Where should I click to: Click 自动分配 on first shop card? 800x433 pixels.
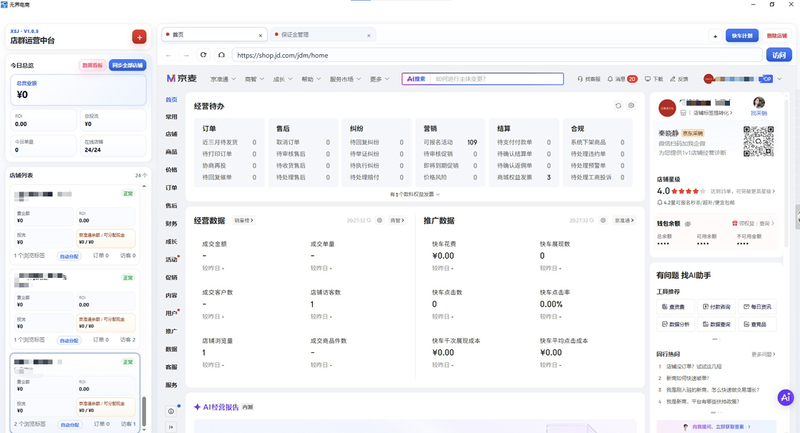pos(69,256)
